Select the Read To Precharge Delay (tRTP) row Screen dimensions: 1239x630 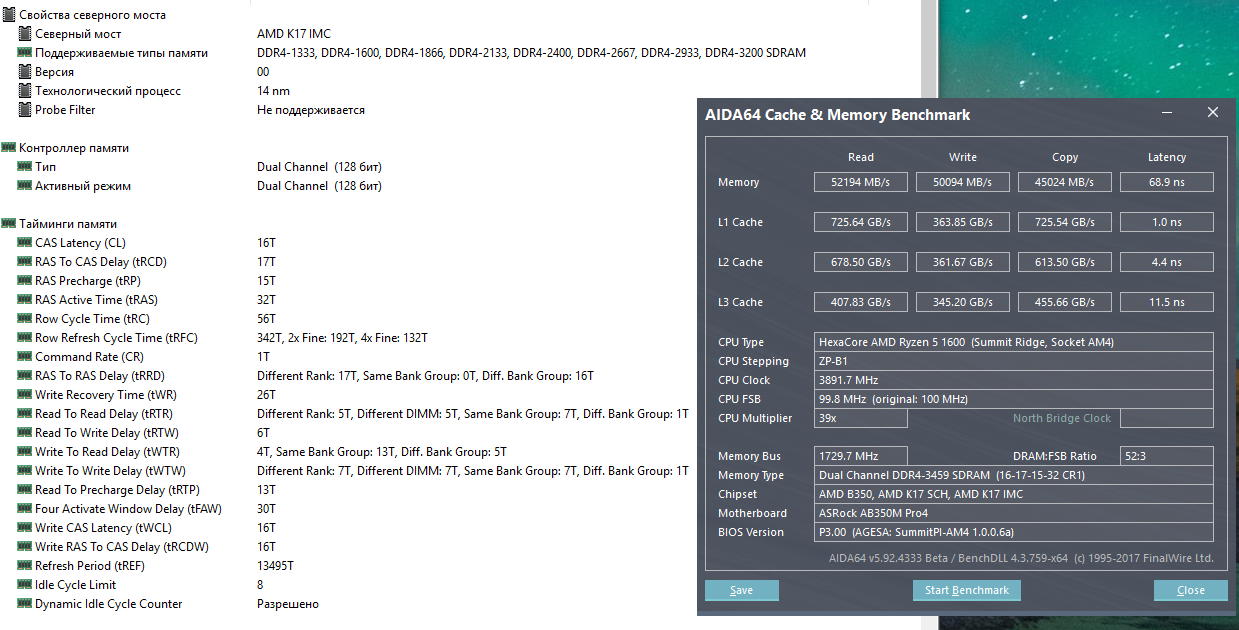(147, 490)
